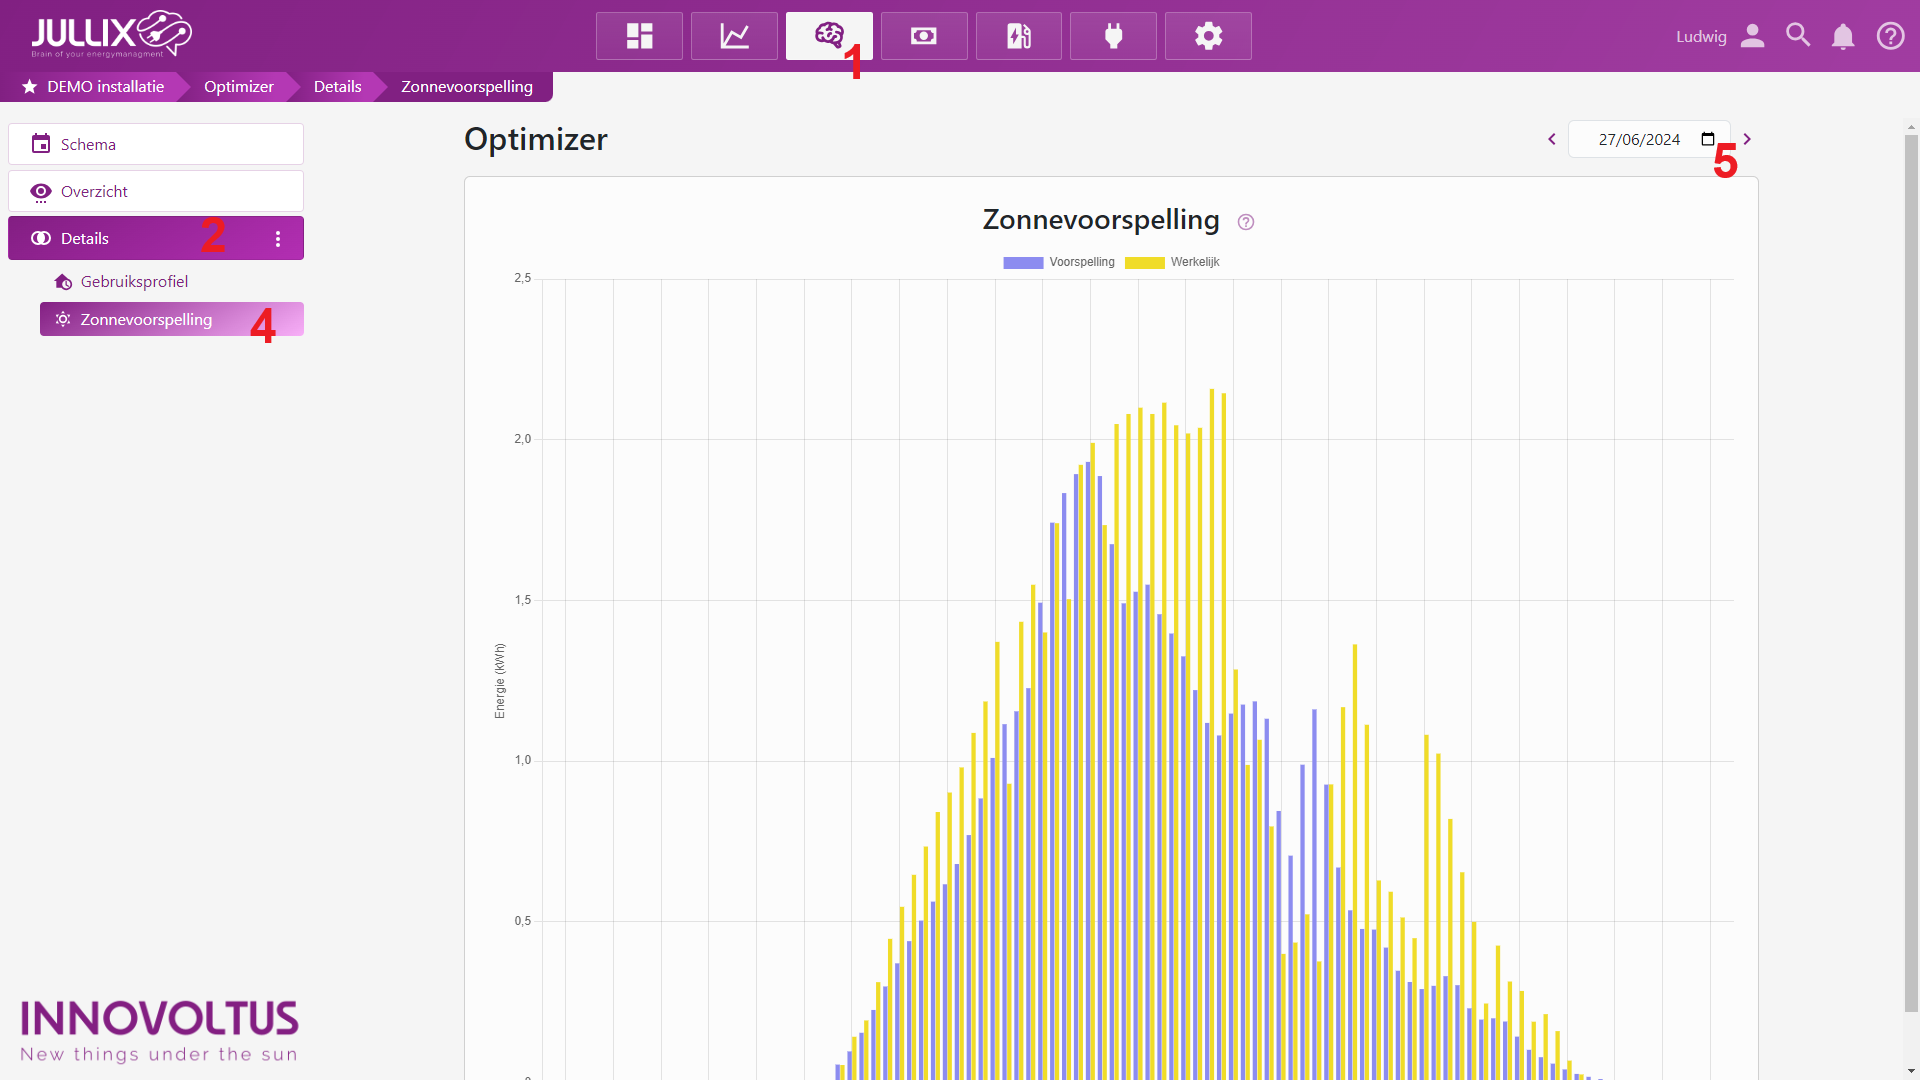Viewport: 1920px width, 1080px height.
Task: Open the dashboard tiles icon
Action: 639,36
